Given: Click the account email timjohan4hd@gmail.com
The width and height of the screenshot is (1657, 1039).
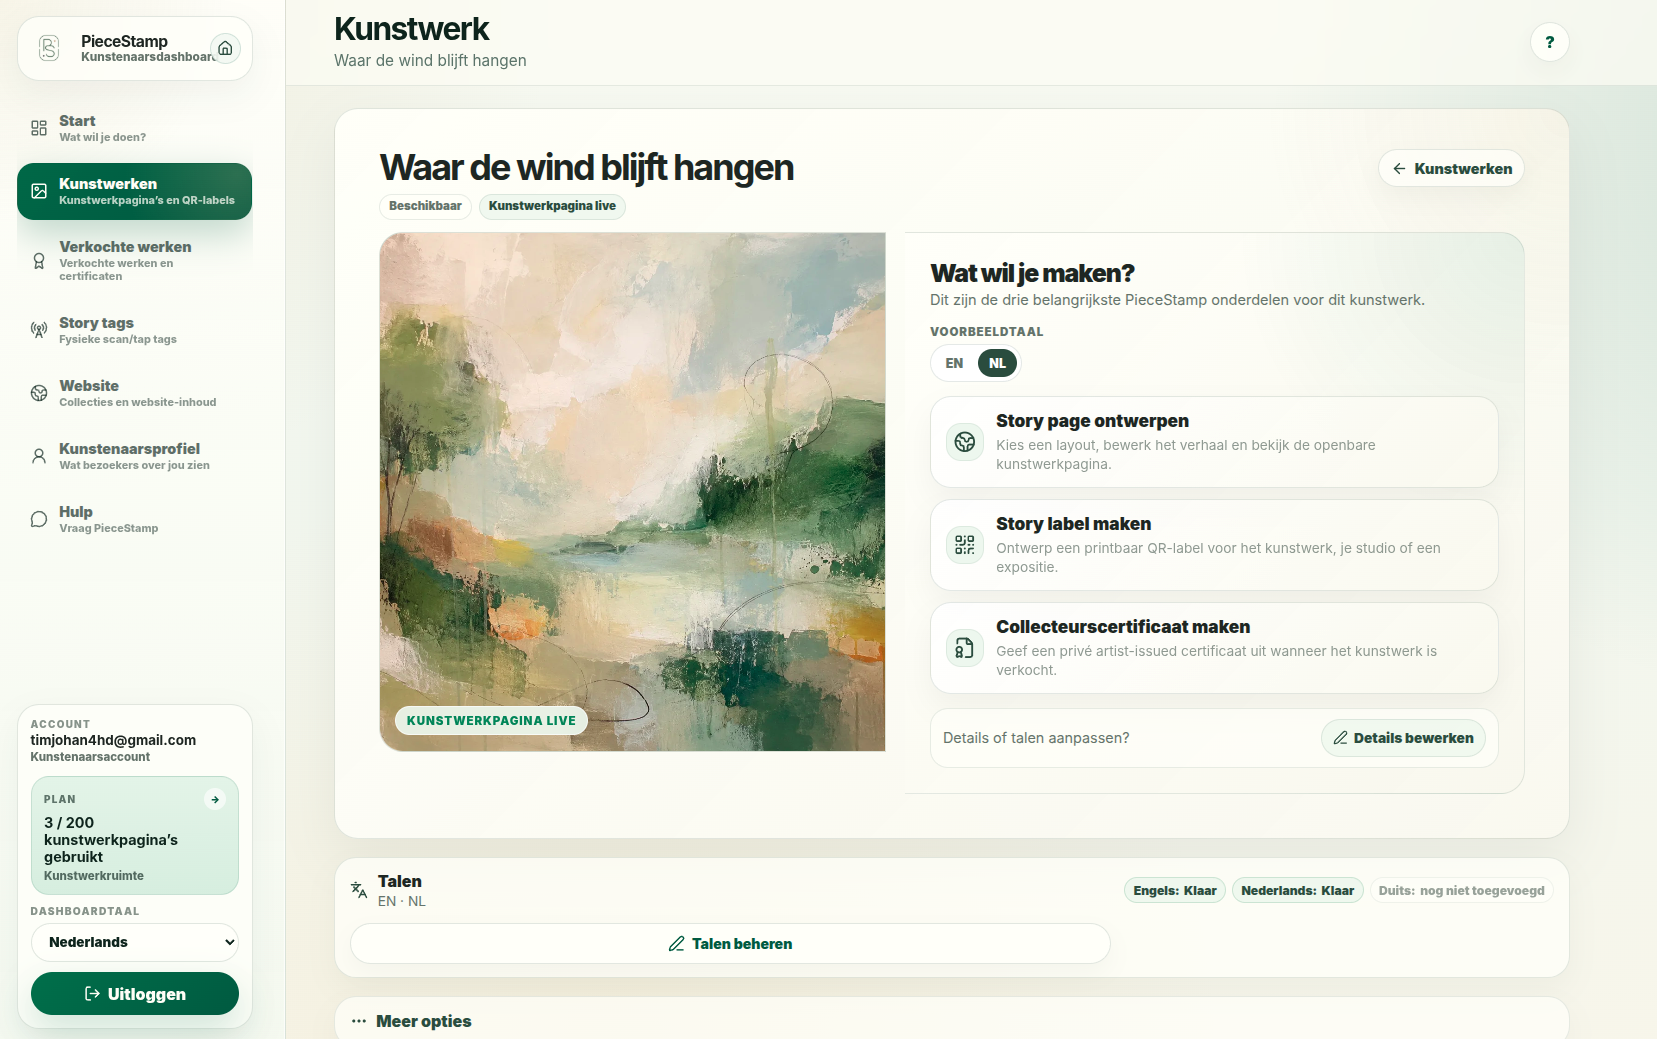Looking at the screenshot, I should tap(113, 740).
